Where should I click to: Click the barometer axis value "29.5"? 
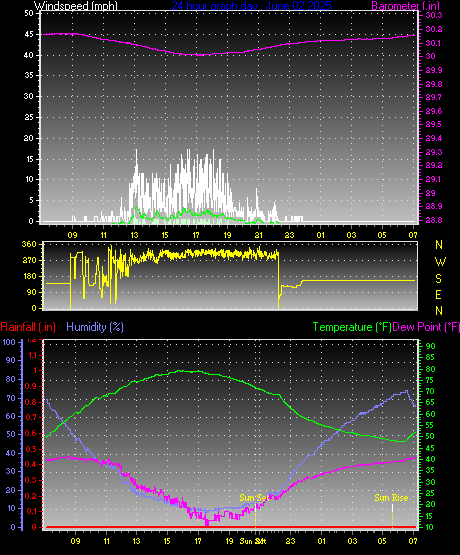(x=434, y=124)
